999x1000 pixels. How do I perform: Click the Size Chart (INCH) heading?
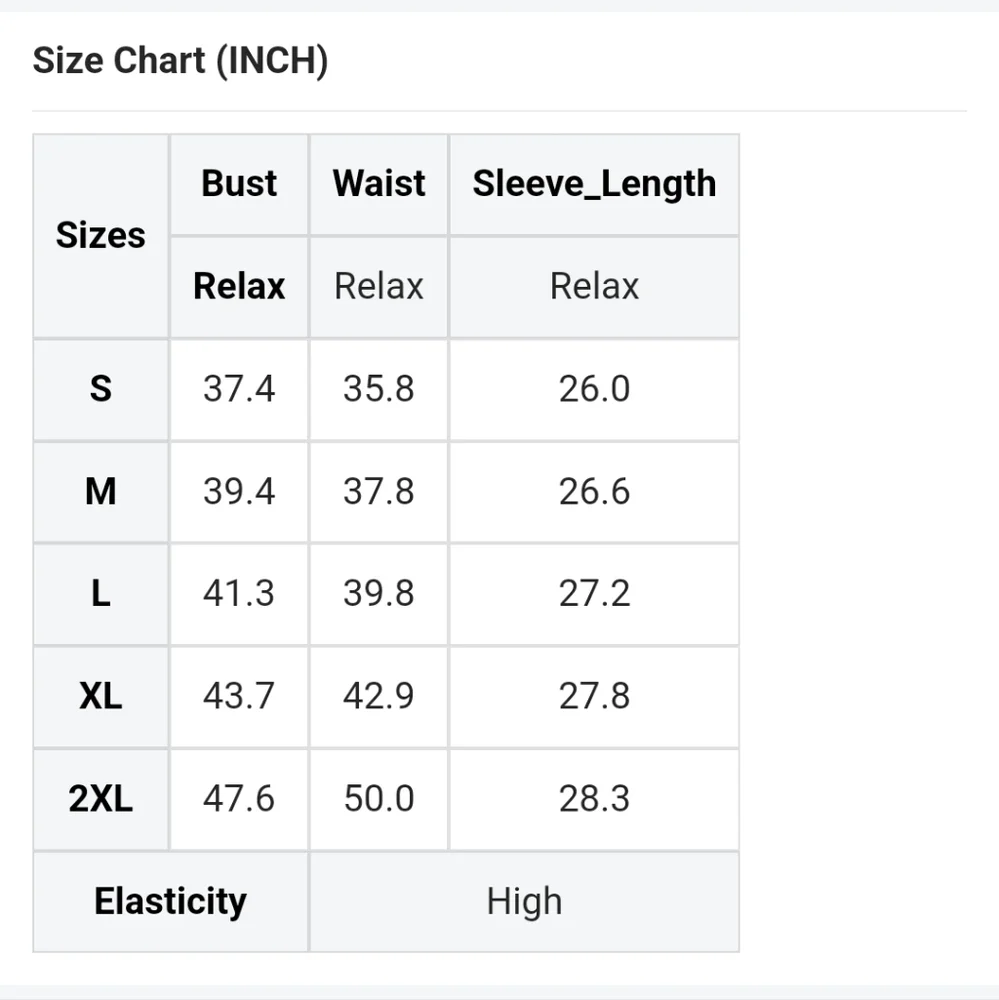[180, 61]
